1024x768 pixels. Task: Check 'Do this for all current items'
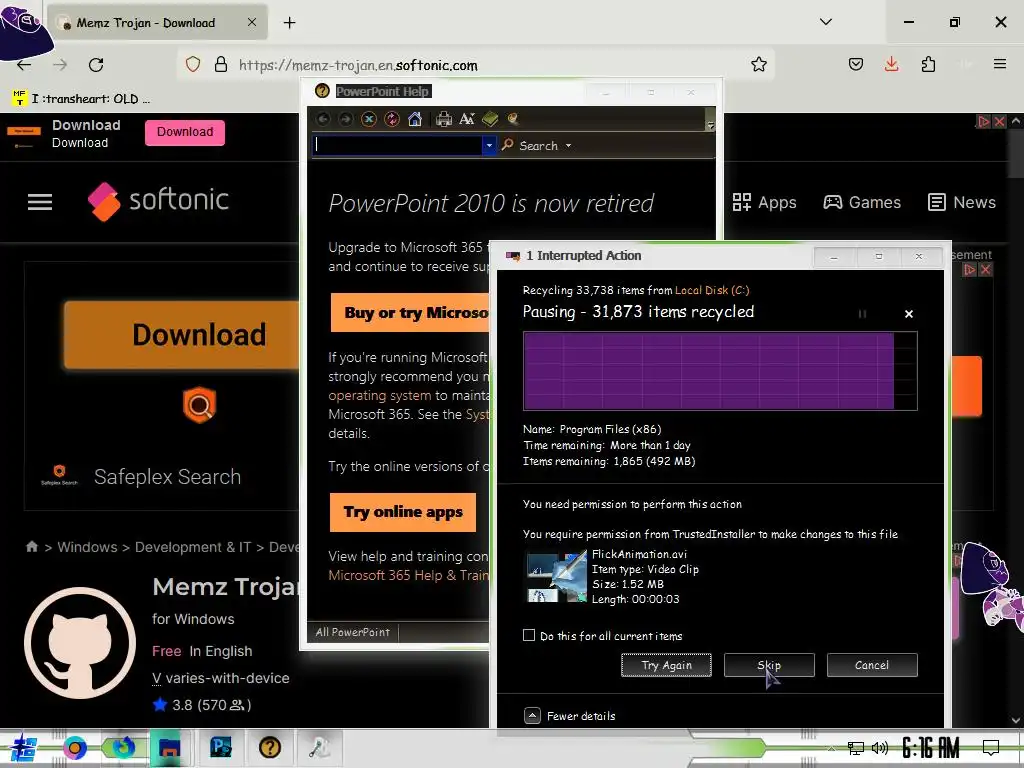tap(529, 635)
